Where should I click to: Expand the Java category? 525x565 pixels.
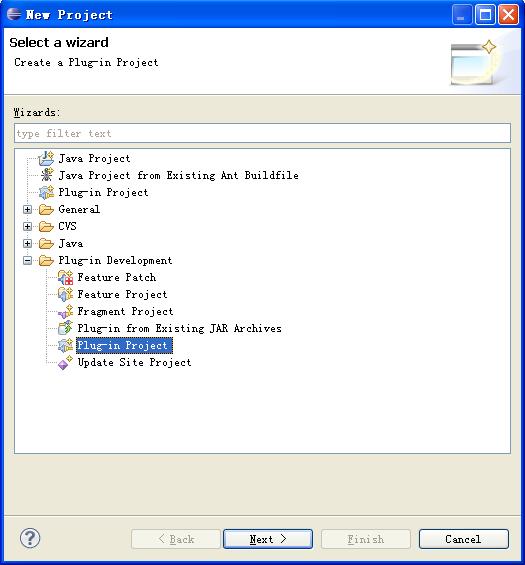[27, 244]
